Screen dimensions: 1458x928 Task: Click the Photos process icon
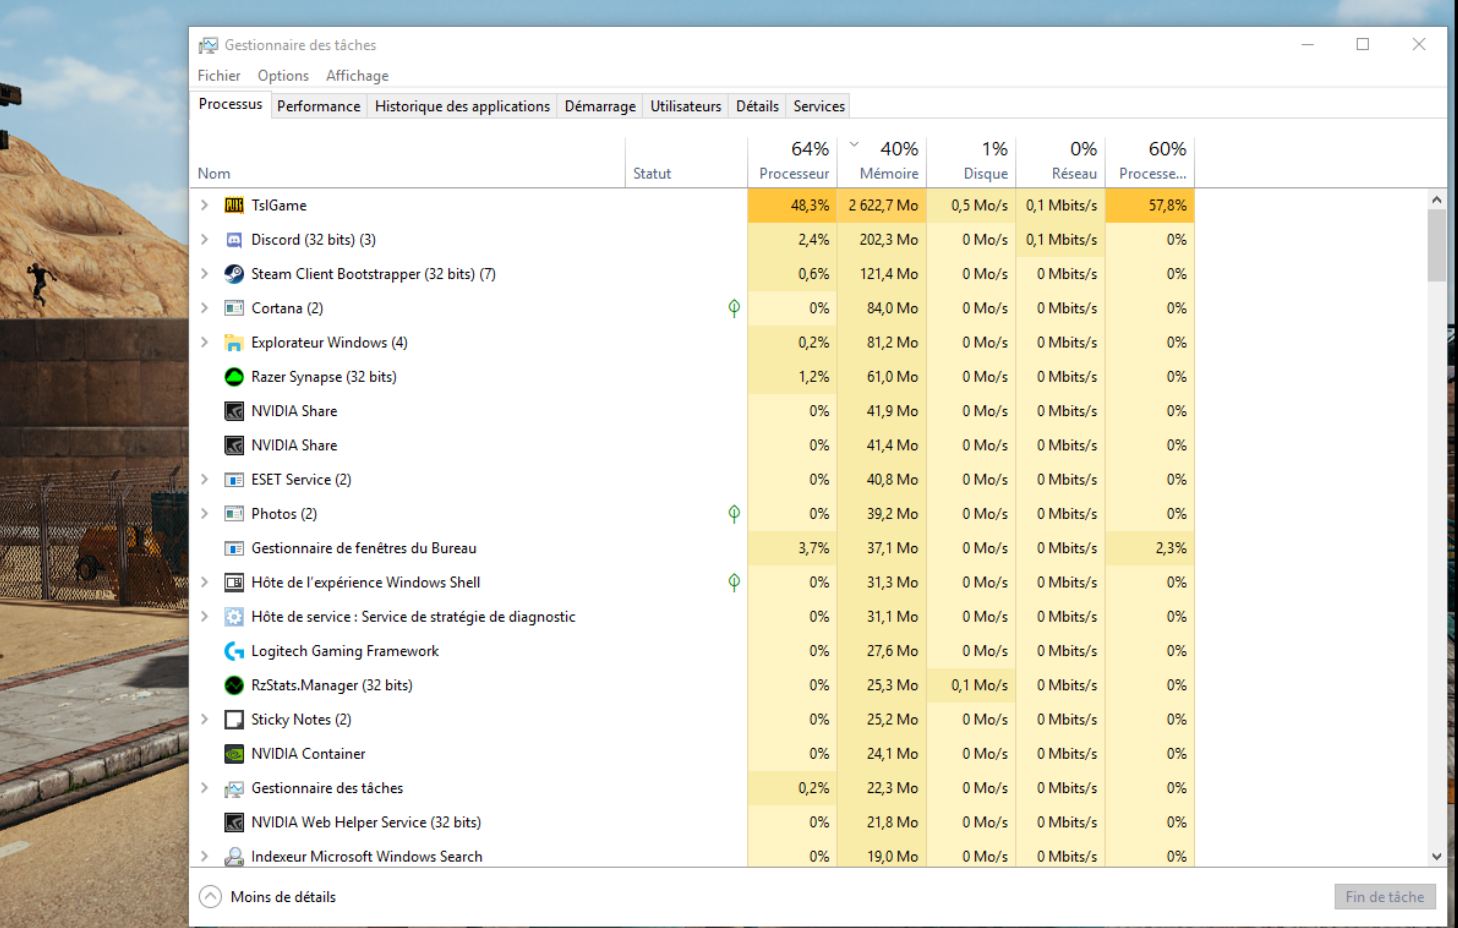tap(234, 514)
